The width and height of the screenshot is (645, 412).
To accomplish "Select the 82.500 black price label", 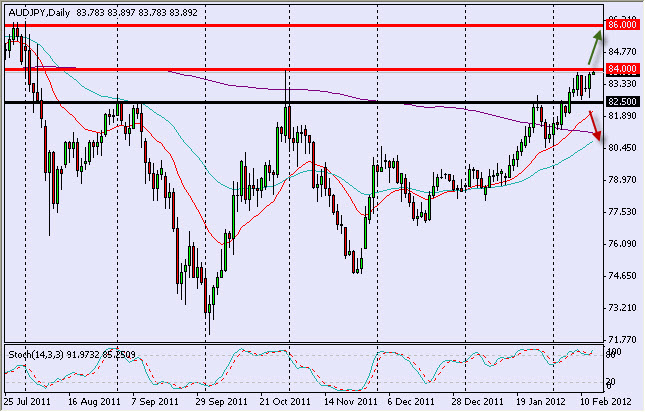I will 622,102.
